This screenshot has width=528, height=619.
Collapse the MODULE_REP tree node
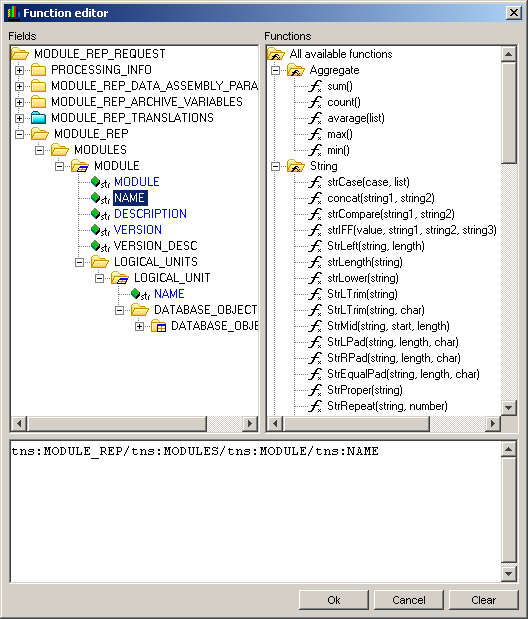pos(19,134)
